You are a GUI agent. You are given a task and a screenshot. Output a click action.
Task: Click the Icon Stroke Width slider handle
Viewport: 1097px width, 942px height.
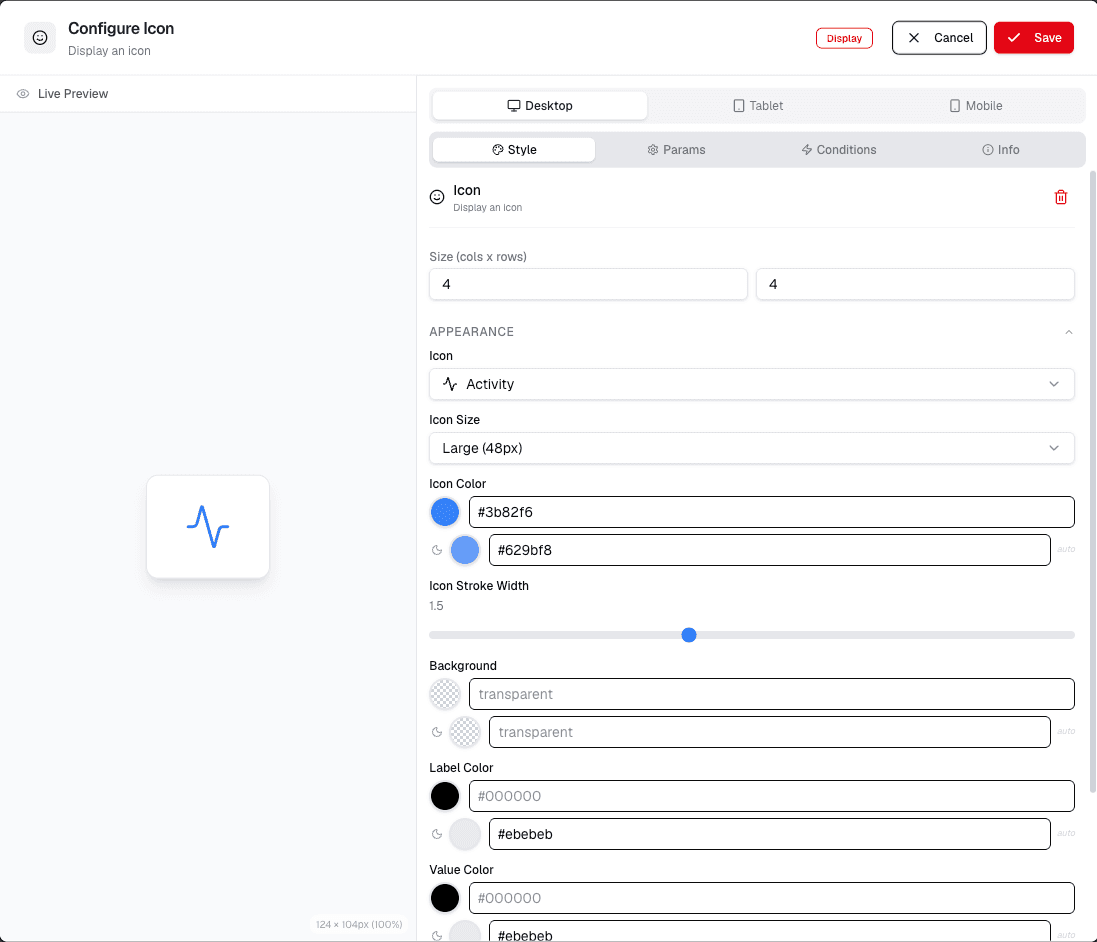coord(688,635)
